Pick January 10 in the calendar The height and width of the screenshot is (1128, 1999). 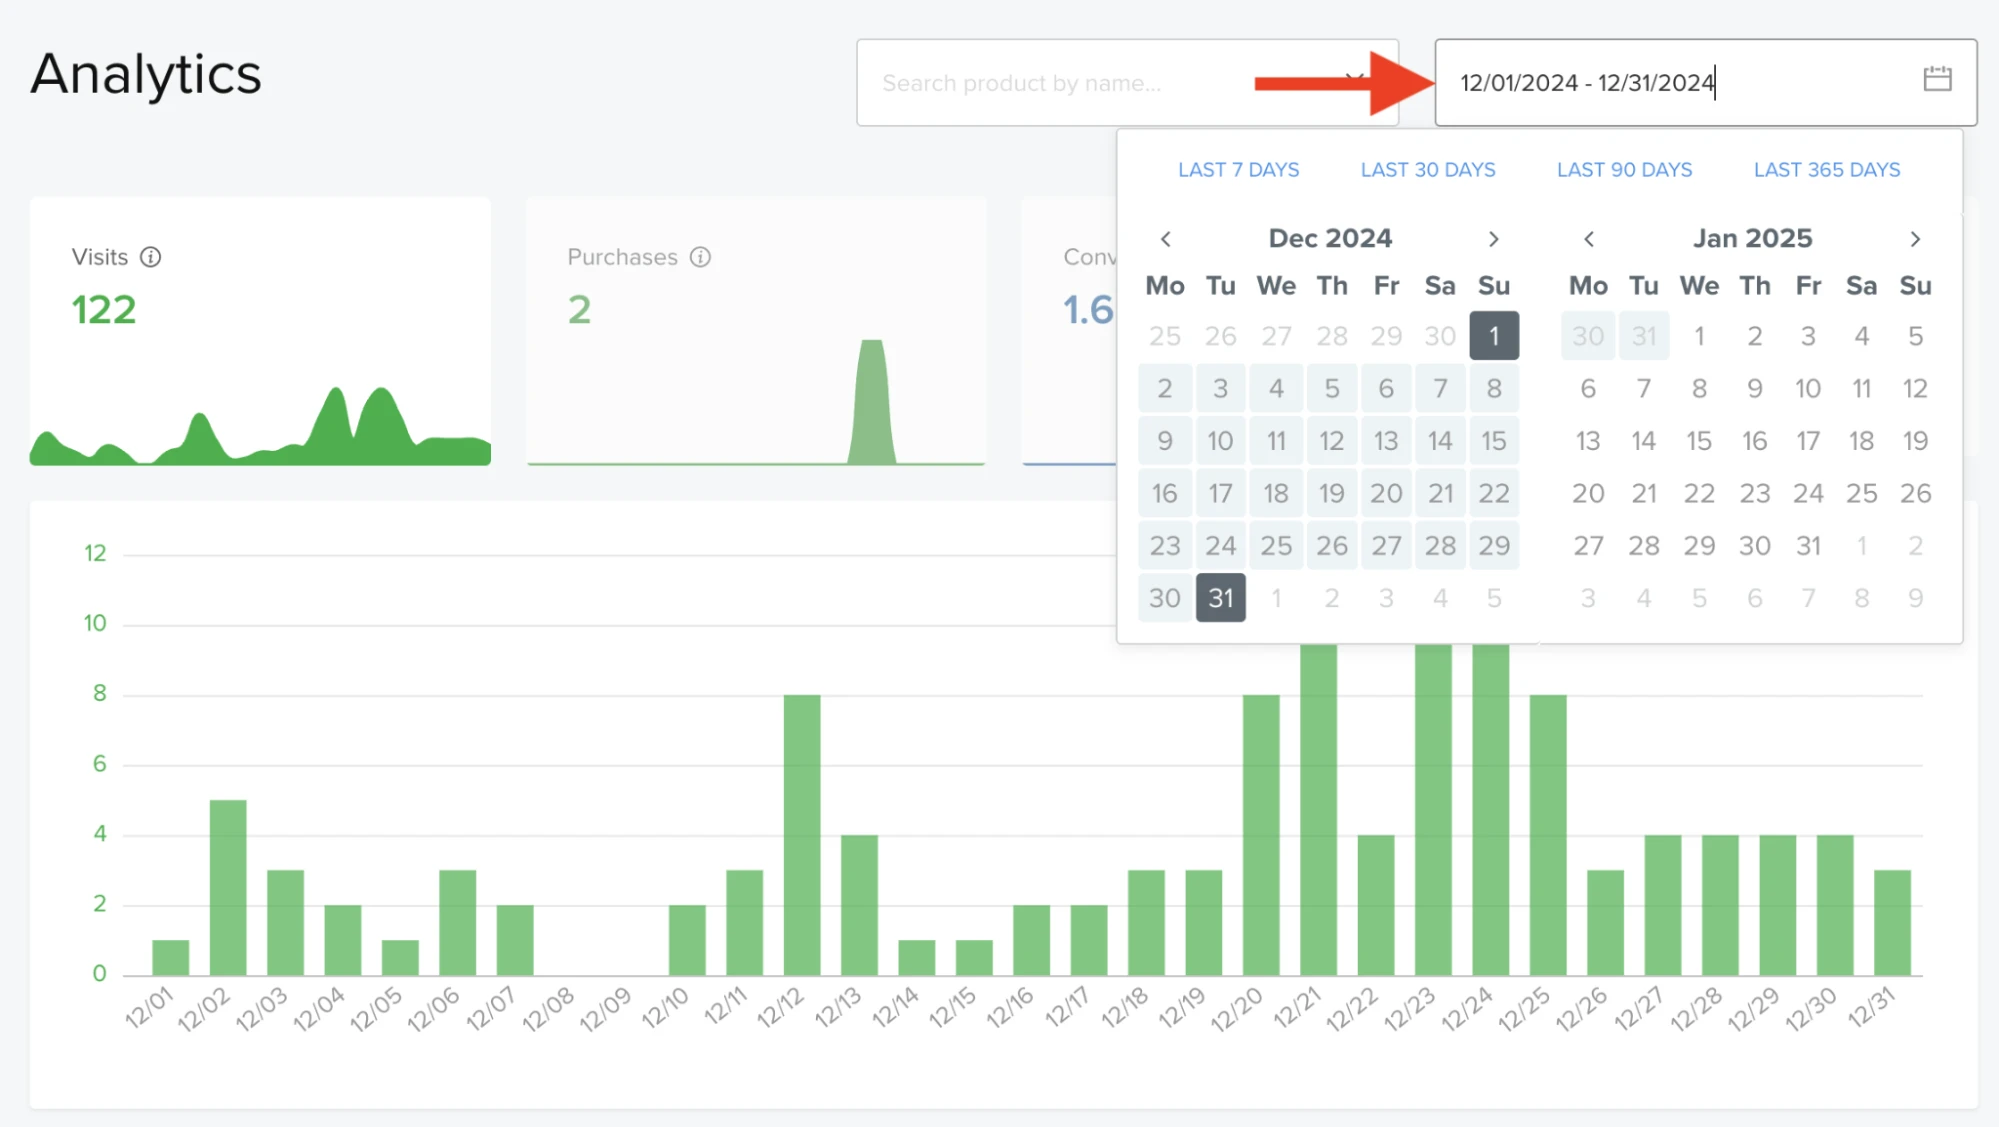(x=1808, y=388)
